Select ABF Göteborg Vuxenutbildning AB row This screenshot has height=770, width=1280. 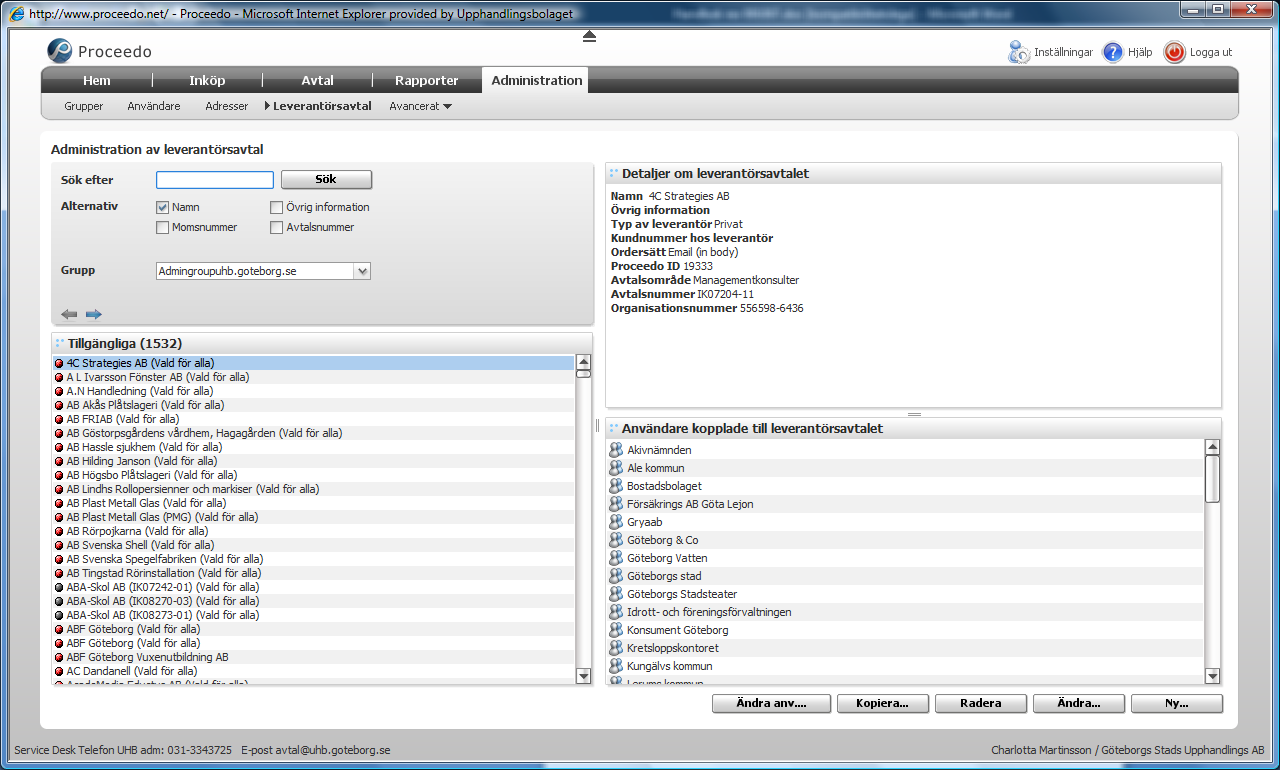coord(314,657)
